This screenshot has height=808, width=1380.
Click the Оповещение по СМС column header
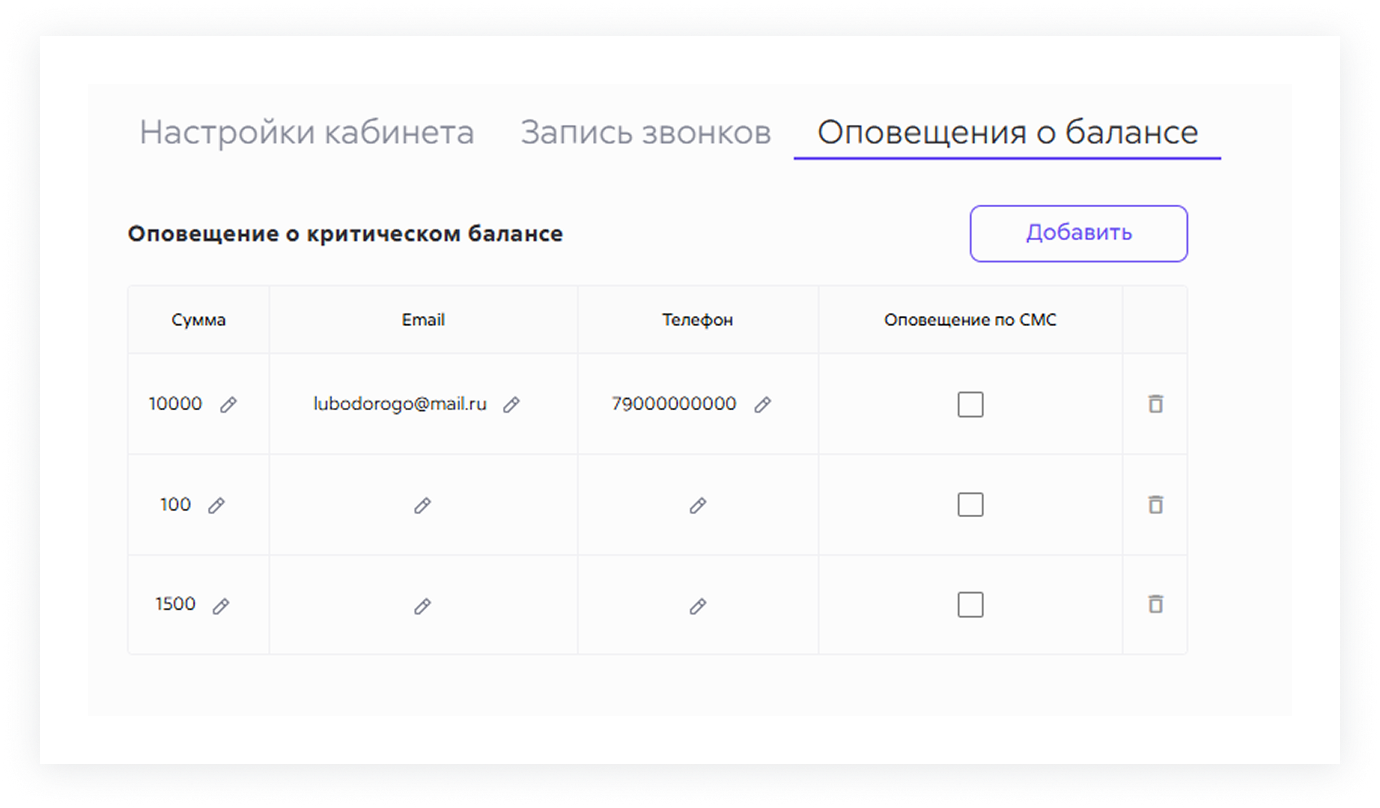[969, 319]
